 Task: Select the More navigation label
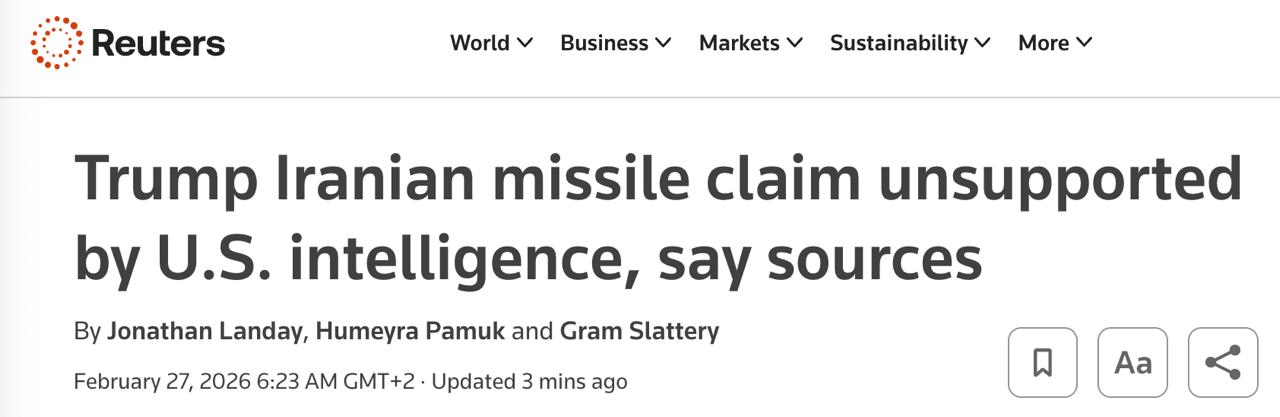tap(1043, 43)
